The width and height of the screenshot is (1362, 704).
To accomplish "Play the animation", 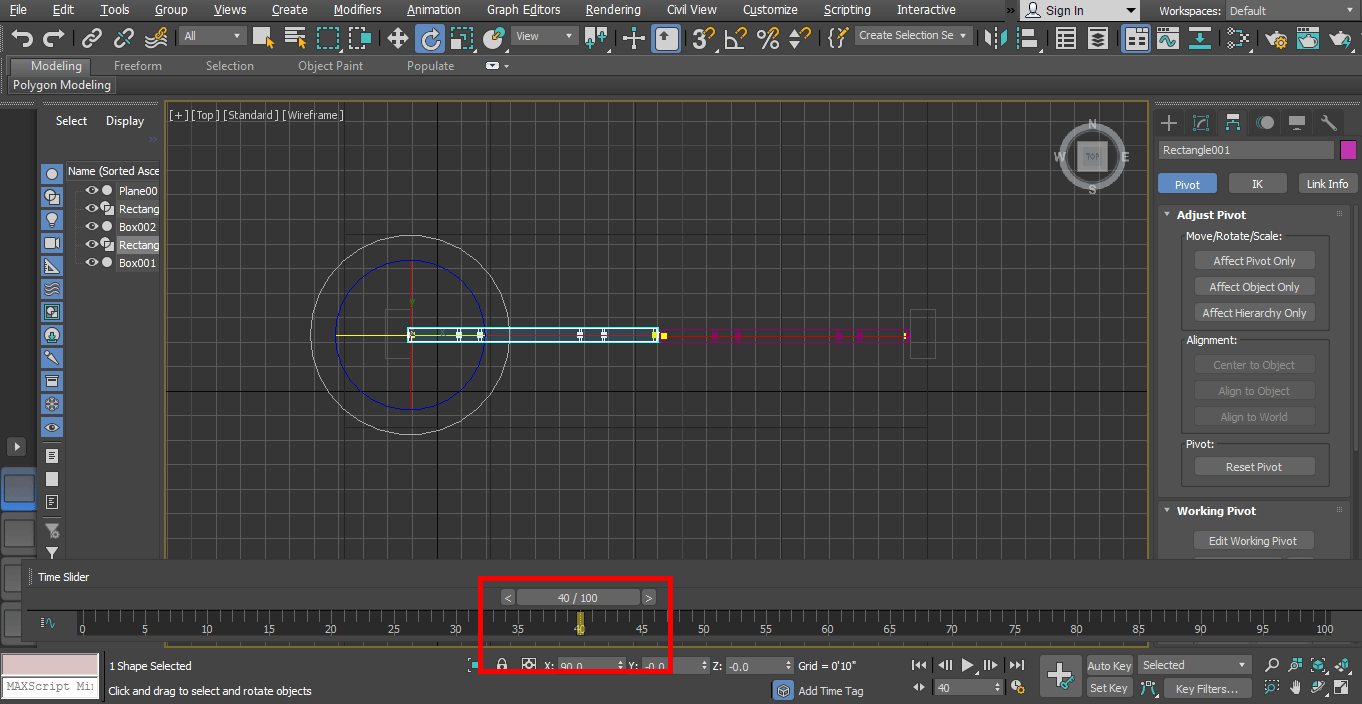I will click(967, 665).
